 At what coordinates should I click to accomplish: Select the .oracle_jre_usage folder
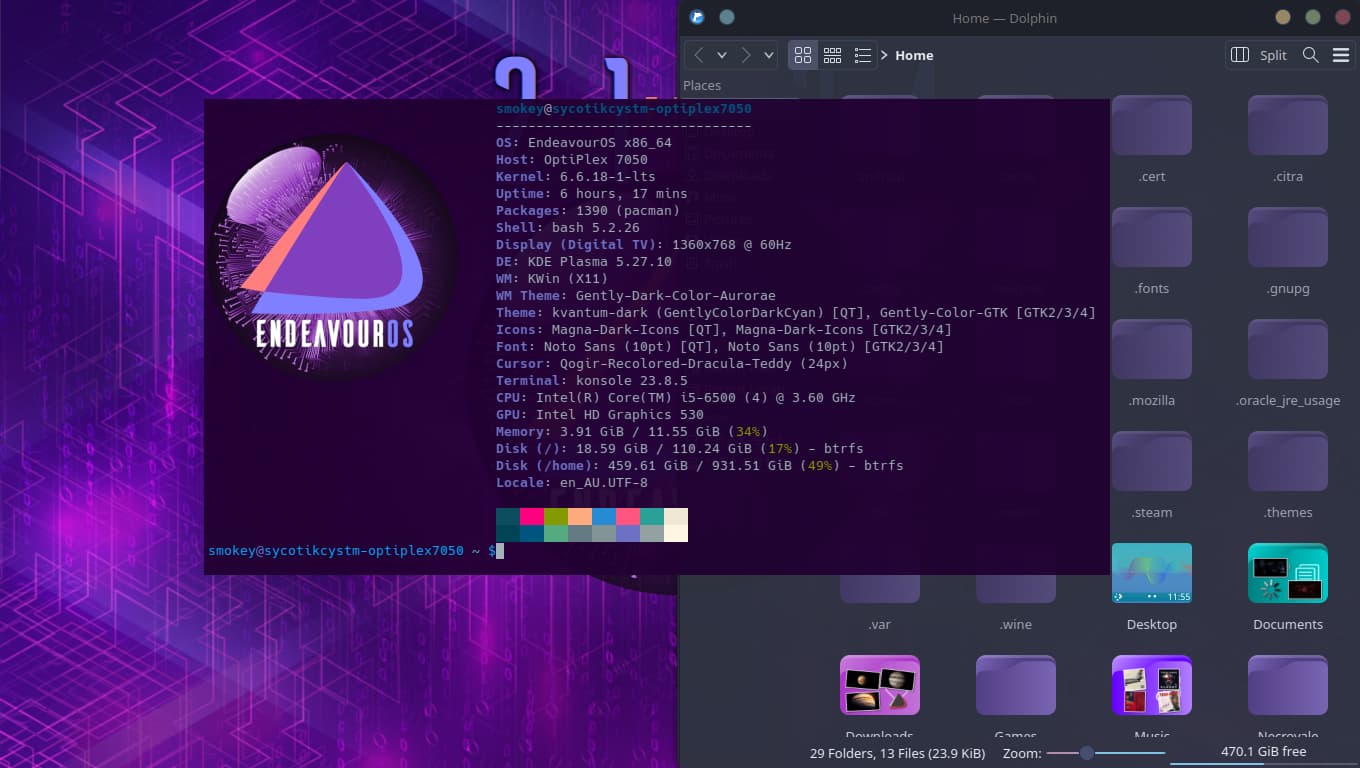(x=1288, y=364)
